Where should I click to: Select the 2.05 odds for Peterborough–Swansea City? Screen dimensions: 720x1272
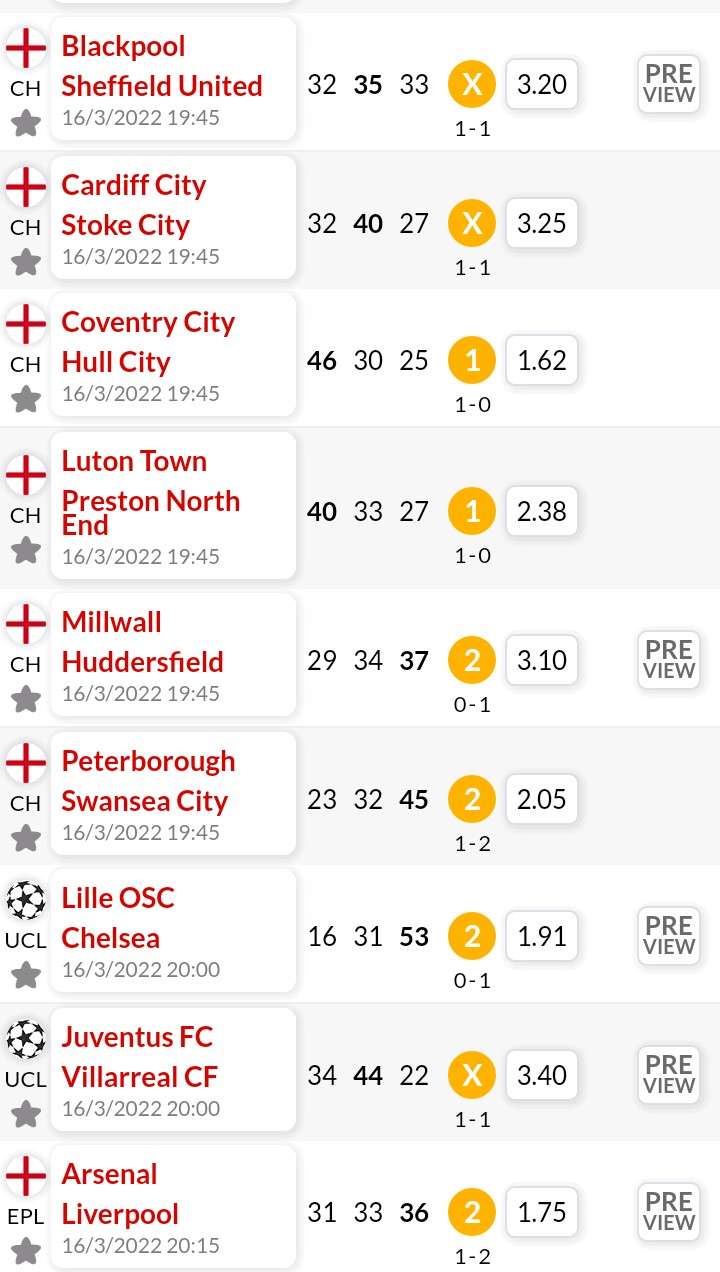[542, 799]
